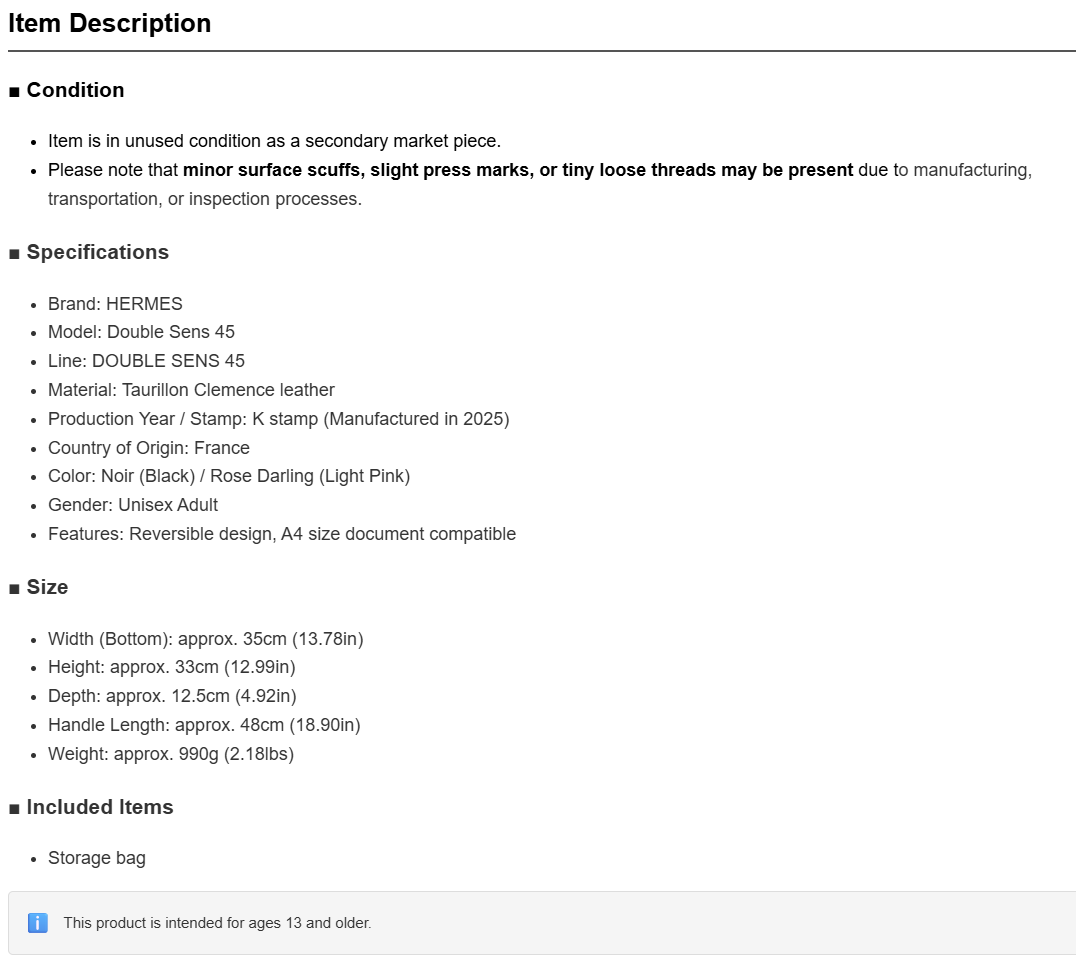1076x965 pixels.
Task: Click the Size section heading
Action: click(x=47, y=587)
